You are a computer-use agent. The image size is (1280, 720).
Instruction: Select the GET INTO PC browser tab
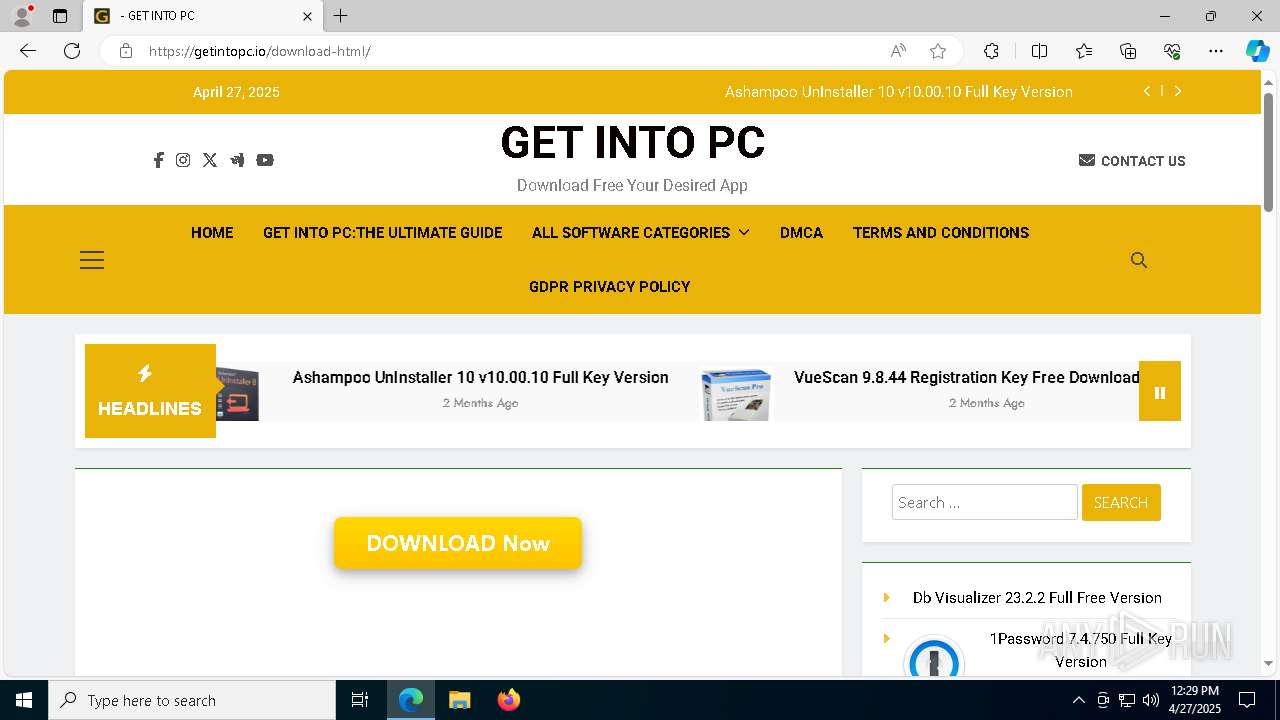coord(203,16)
